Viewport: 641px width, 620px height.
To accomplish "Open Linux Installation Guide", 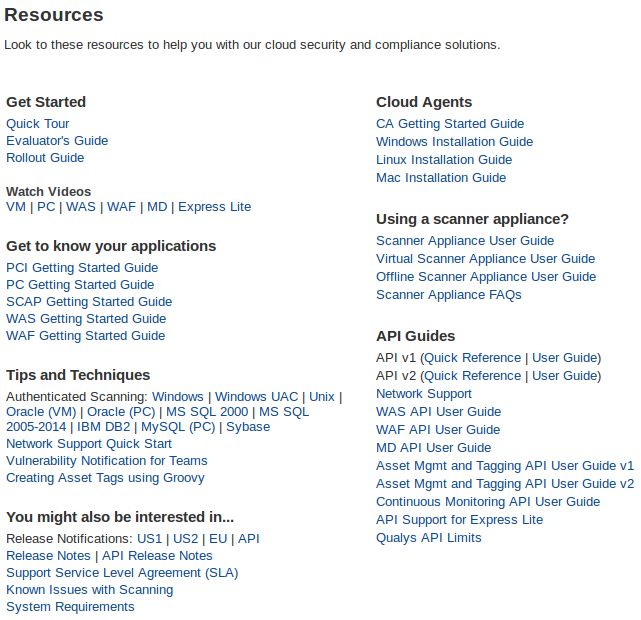I will click(444, 160).
